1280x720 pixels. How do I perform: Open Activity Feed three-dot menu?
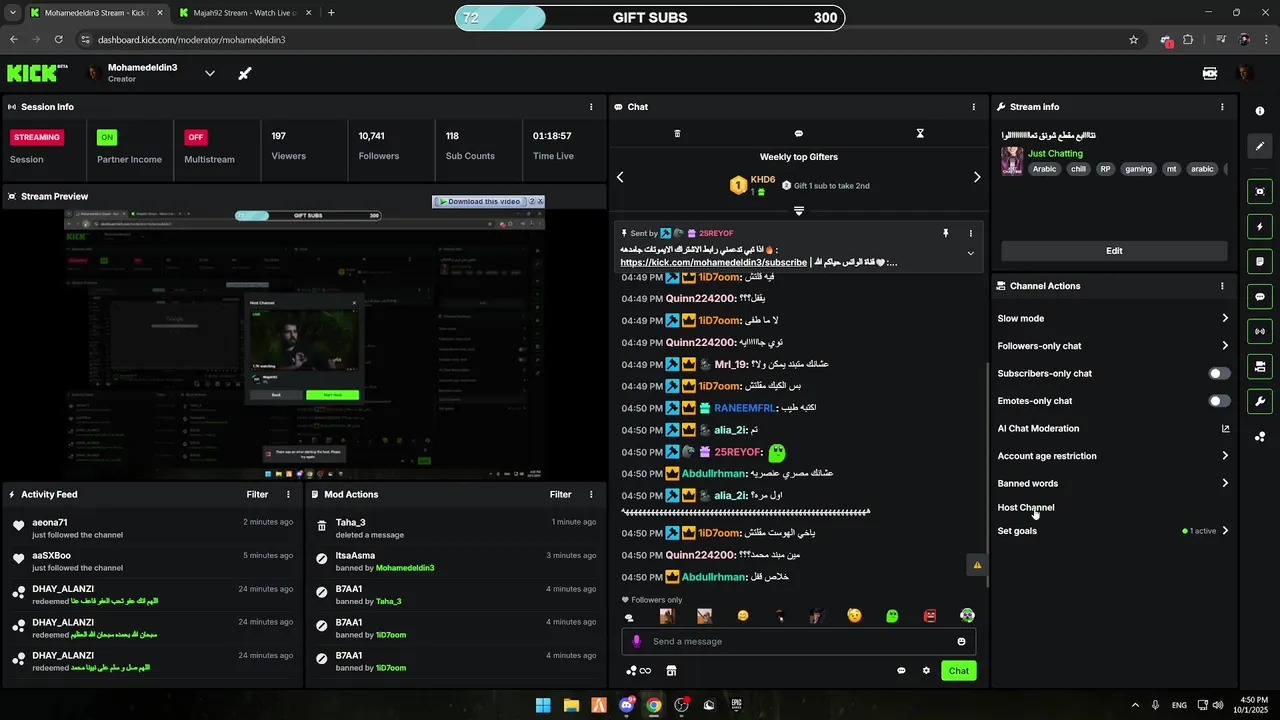coord(289,494)
